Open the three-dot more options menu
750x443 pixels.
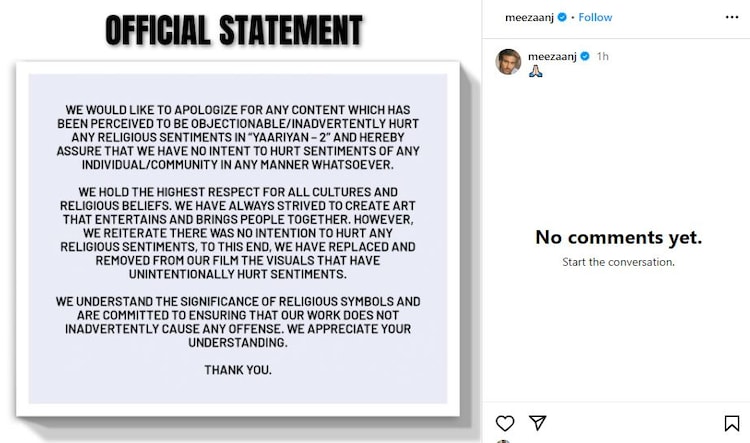(732, 17)
